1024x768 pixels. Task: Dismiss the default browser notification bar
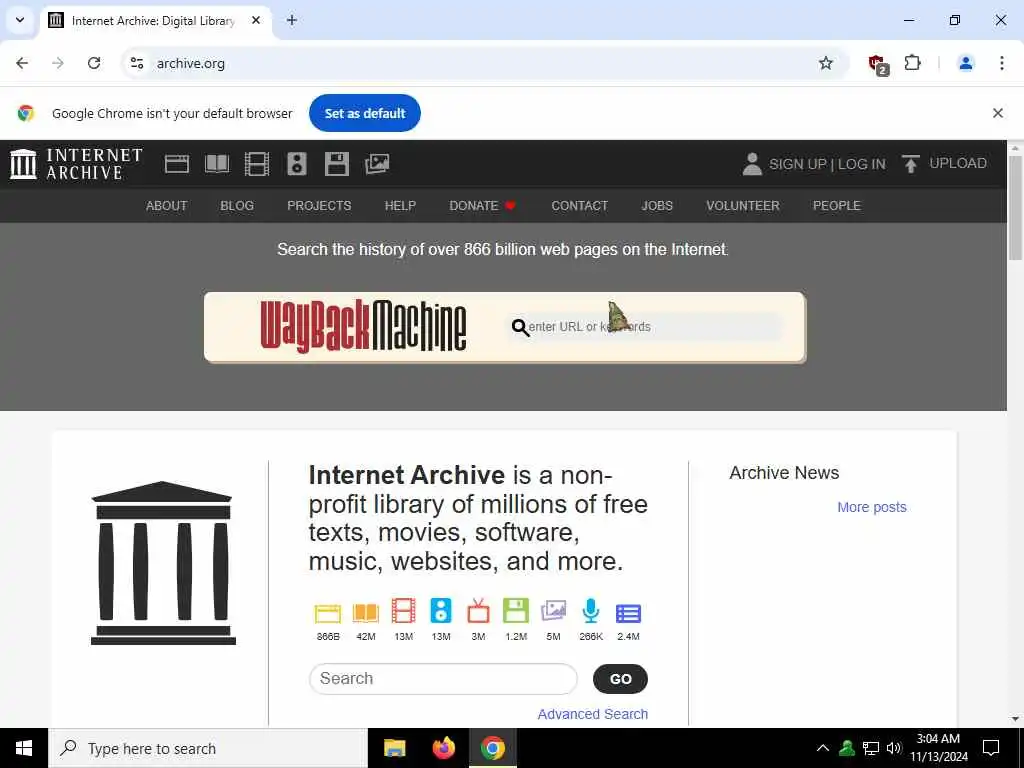[x=998, y=113]
